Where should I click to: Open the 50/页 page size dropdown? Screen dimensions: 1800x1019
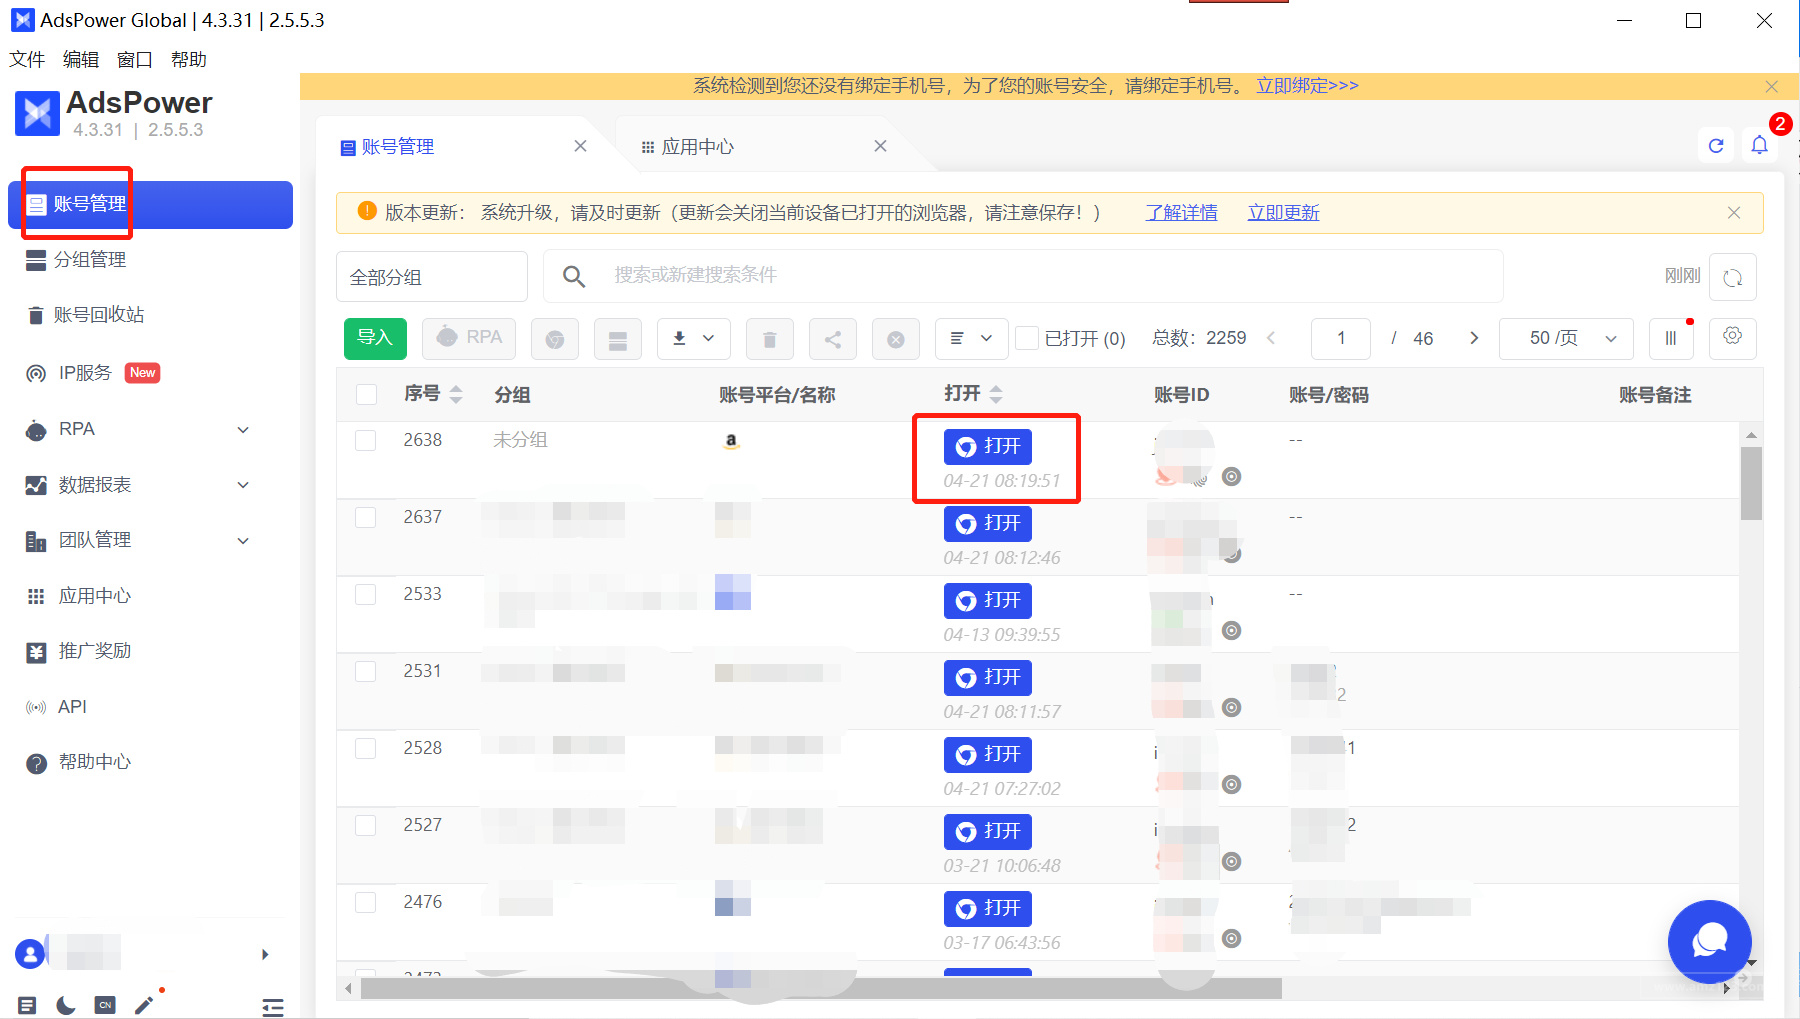pos(1566,338)
